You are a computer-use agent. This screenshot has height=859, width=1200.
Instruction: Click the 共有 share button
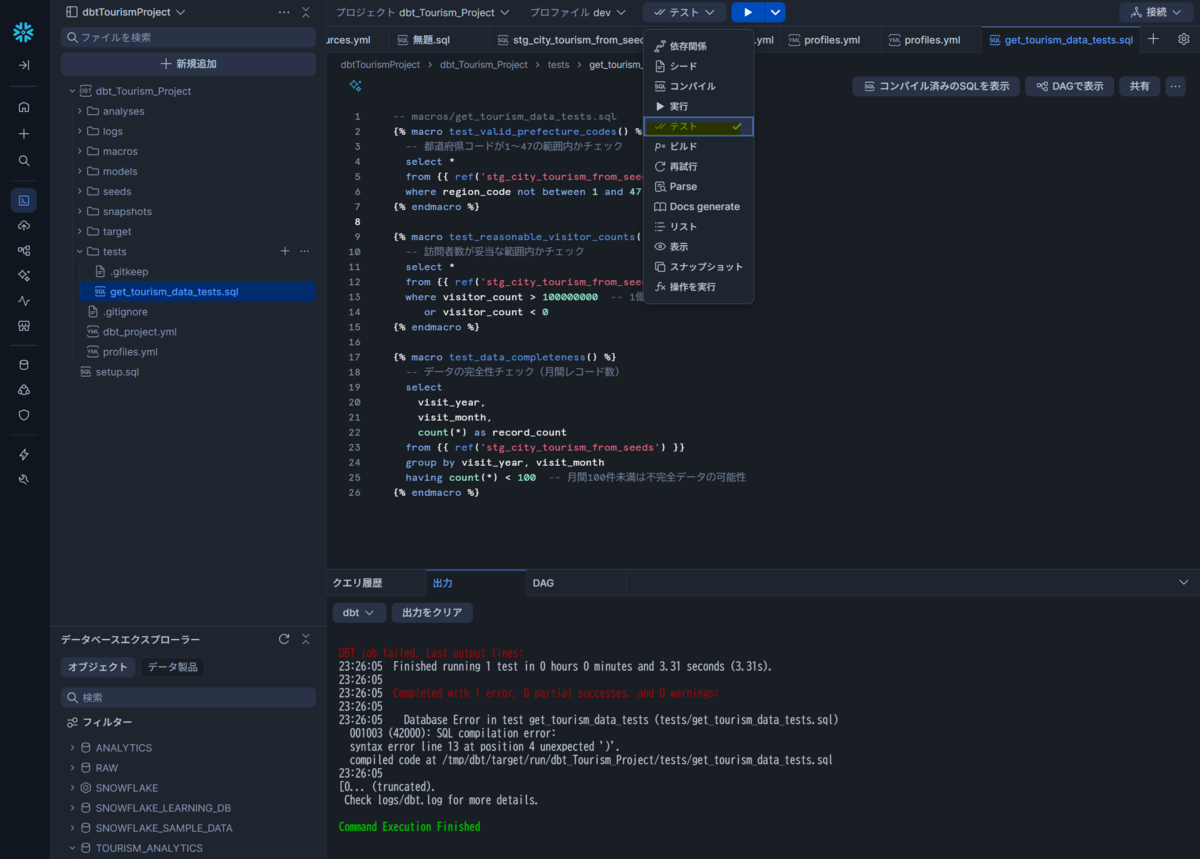(1140, 86)
